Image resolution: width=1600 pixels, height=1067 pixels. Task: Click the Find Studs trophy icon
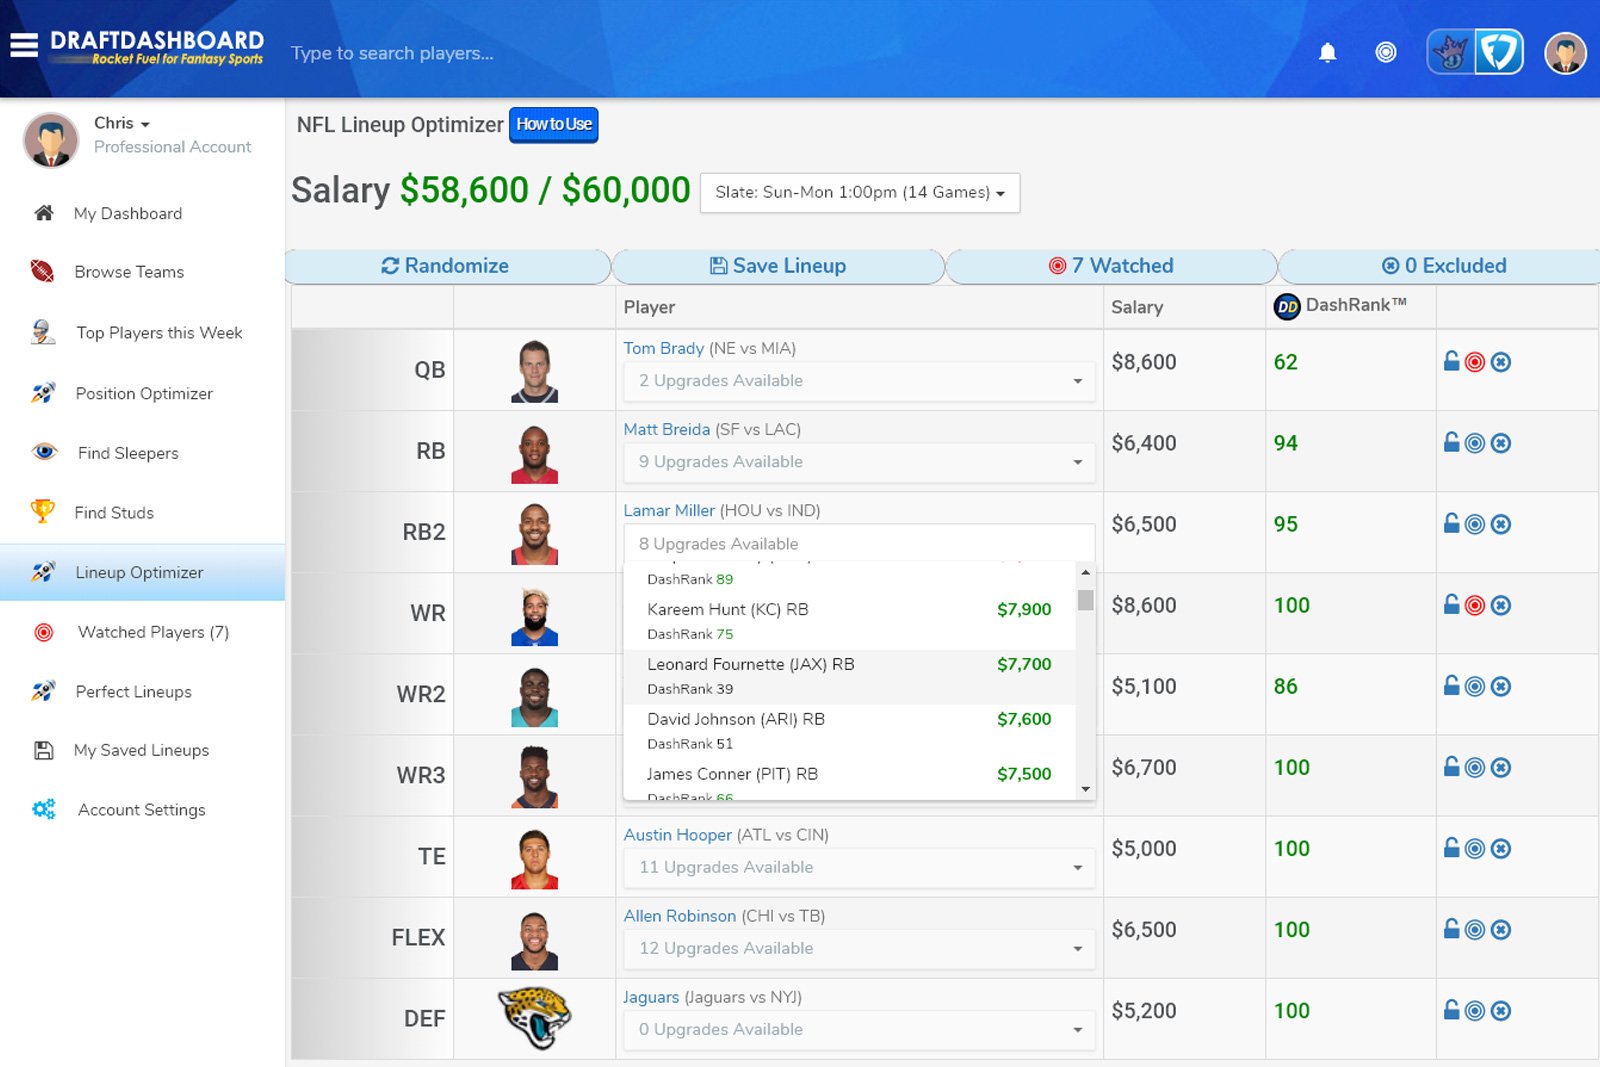(x=42, y=512)
